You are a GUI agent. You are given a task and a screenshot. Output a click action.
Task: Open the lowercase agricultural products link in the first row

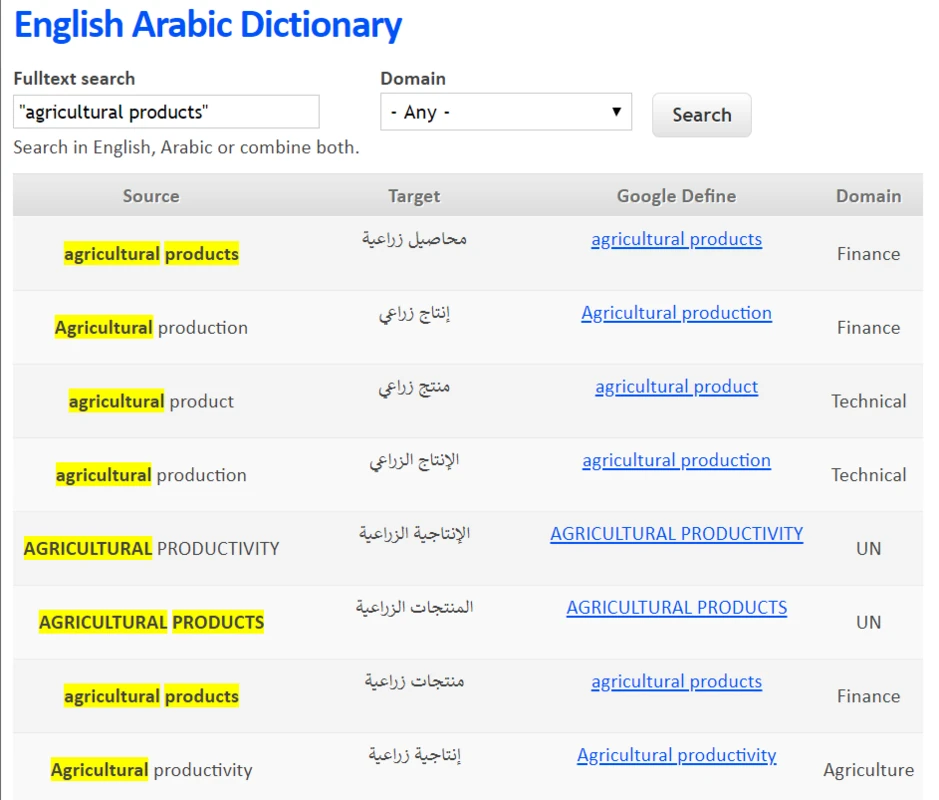[x=677, y=239]
